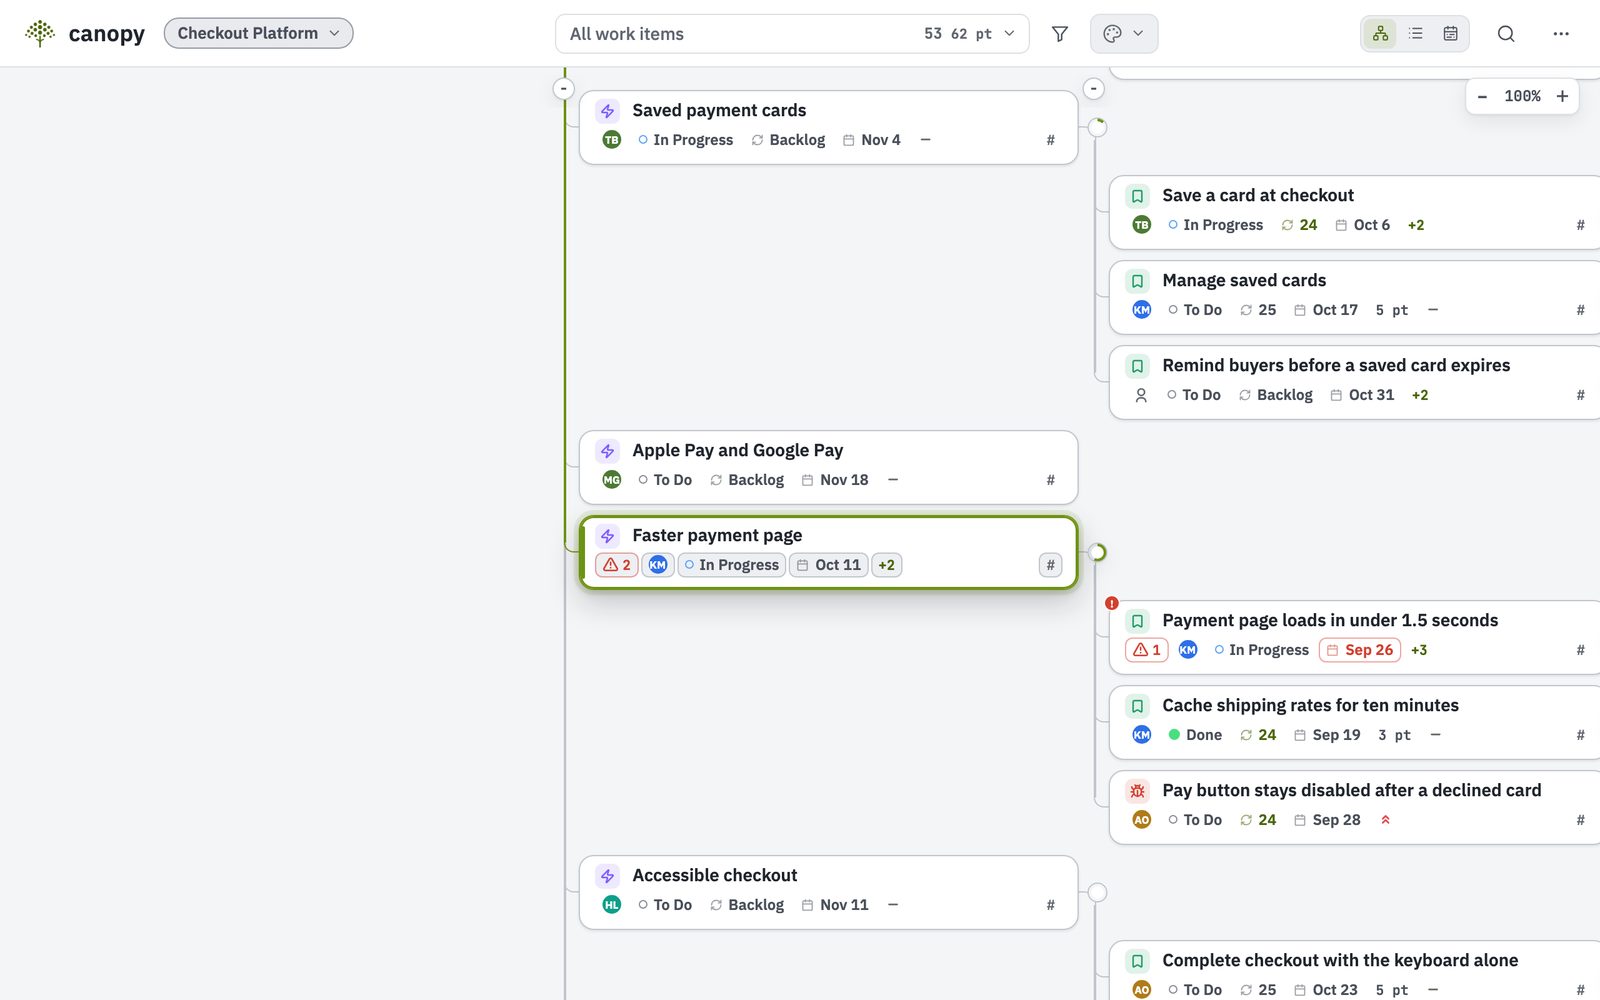Click the warning badge on Payment page loads card

click(1147, 650)
